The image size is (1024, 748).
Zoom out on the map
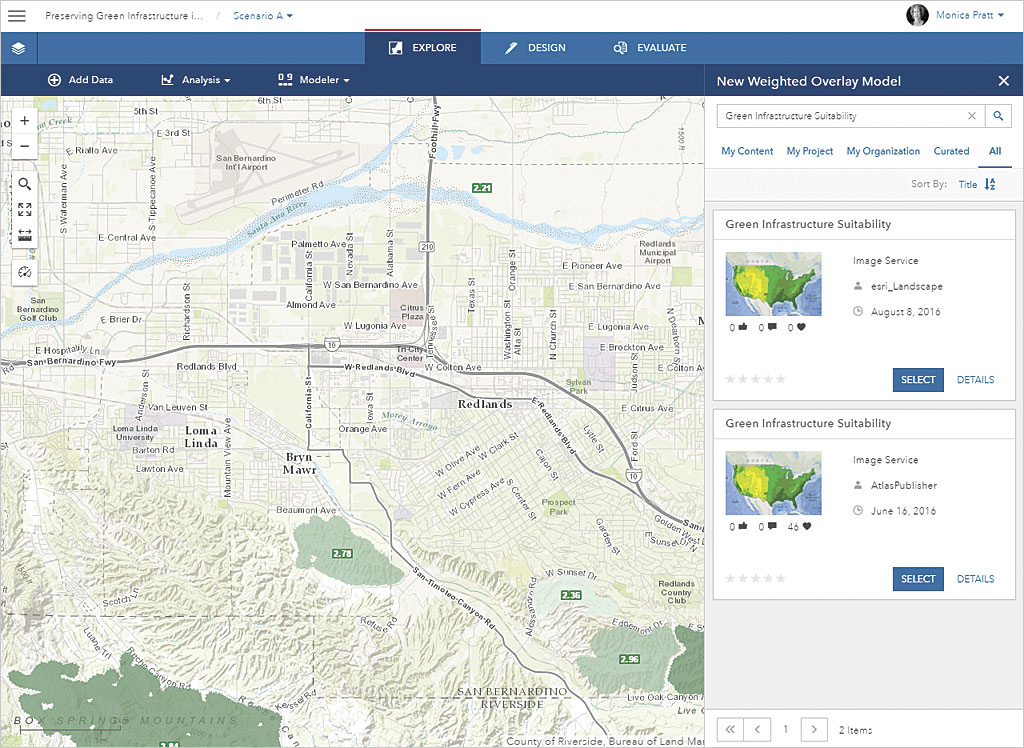click(x=24, y=146)
